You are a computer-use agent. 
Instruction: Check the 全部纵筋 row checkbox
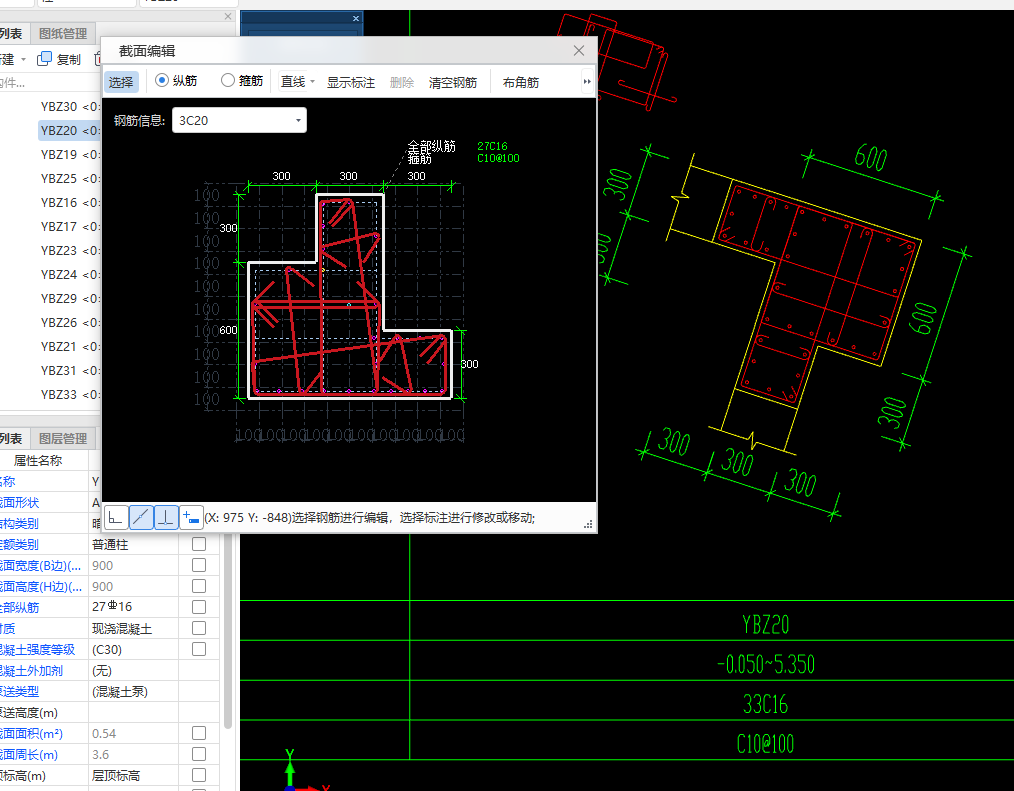pos(199,607)
